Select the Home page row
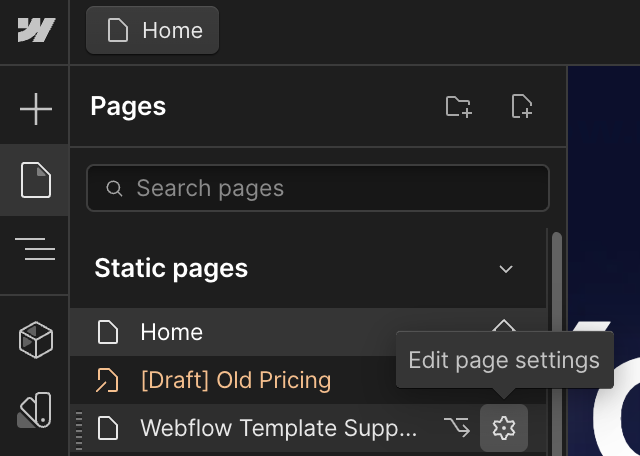This screenshot has width=640, height=456. pos(308,332)
